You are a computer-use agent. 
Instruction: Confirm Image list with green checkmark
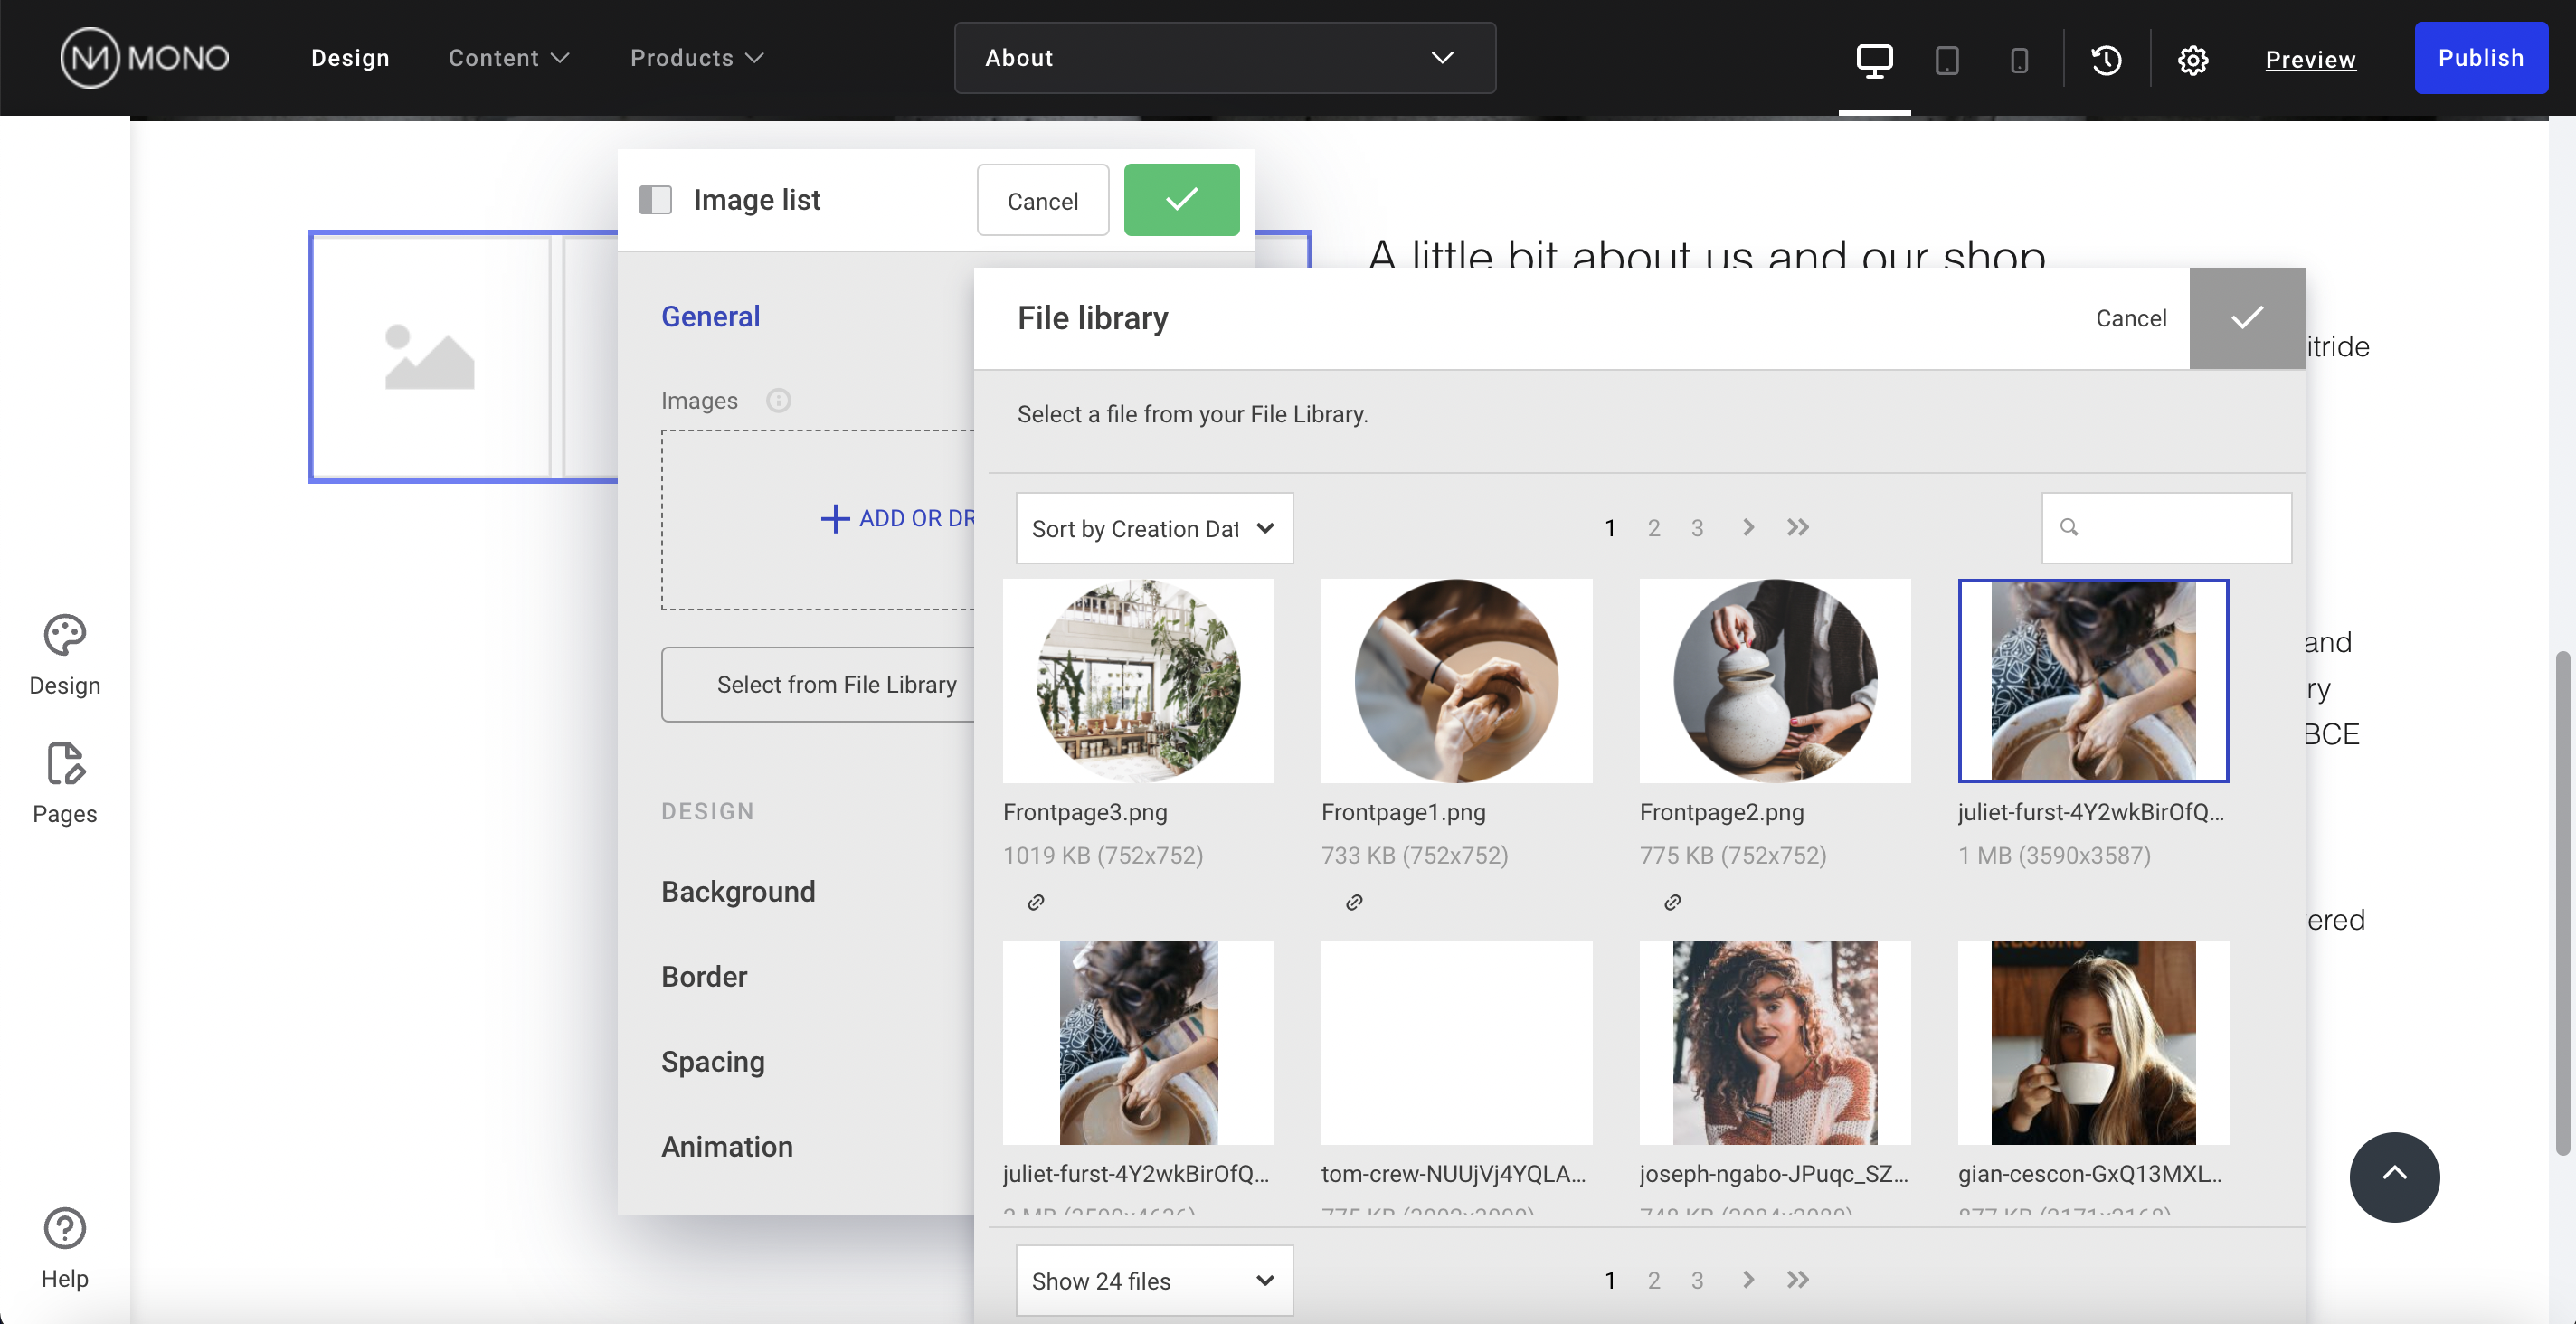point(1181,200)
